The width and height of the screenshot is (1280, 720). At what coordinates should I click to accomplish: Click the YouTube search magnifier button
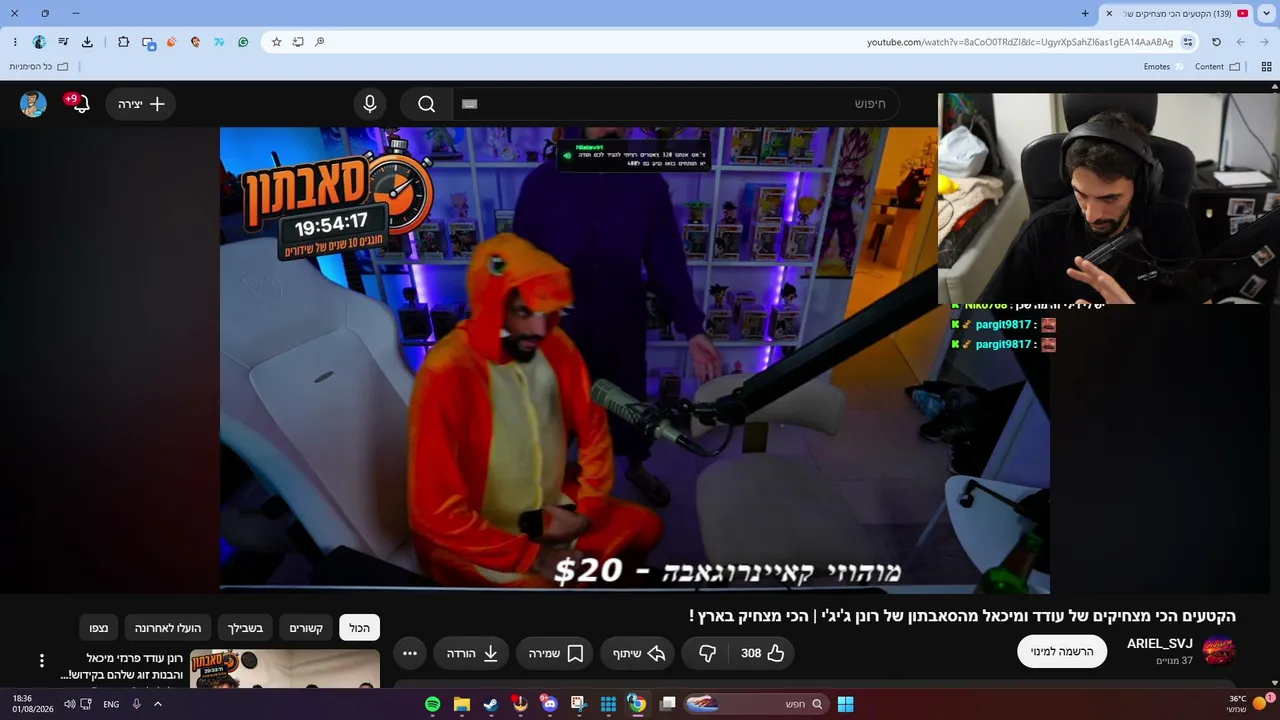tap(427, 104)
